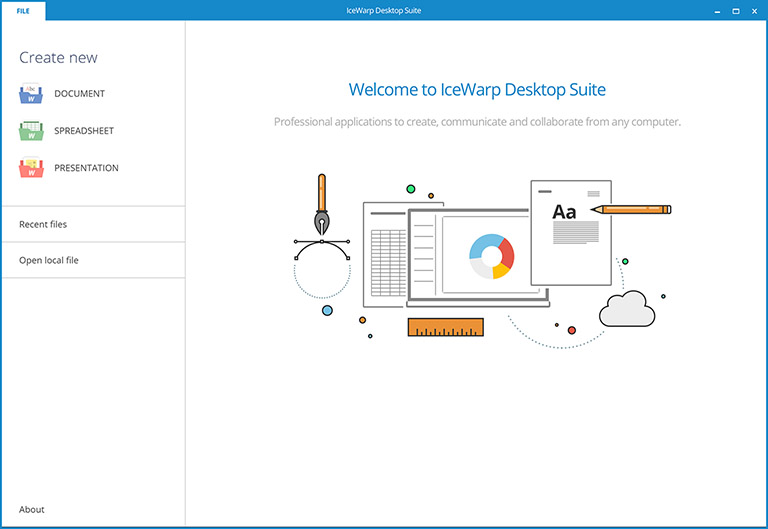768x529 pixels.
Task: Create a new DOCUMENT
Action: coord(79,94)
